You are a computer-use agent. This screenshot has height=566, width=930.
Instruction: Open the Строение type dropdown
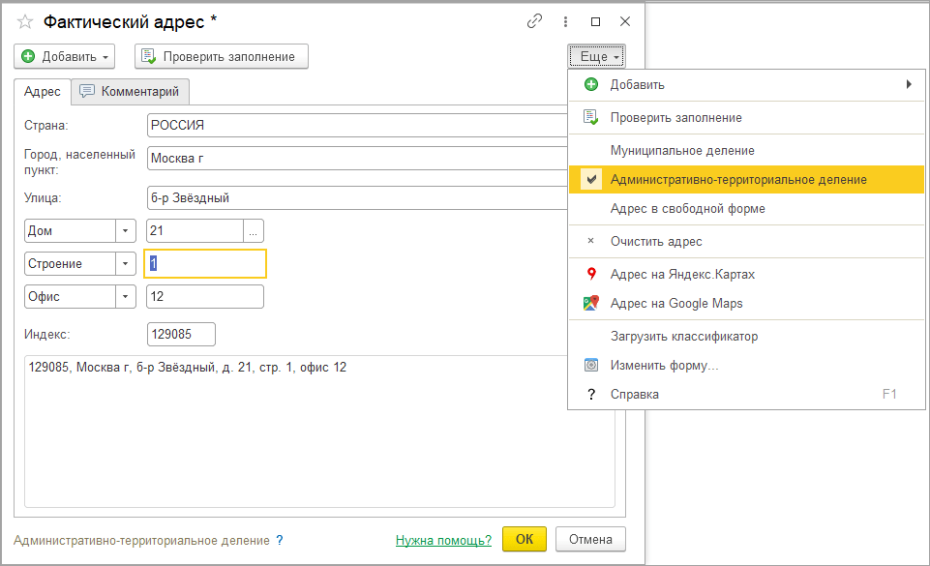(x=125, y=263)
